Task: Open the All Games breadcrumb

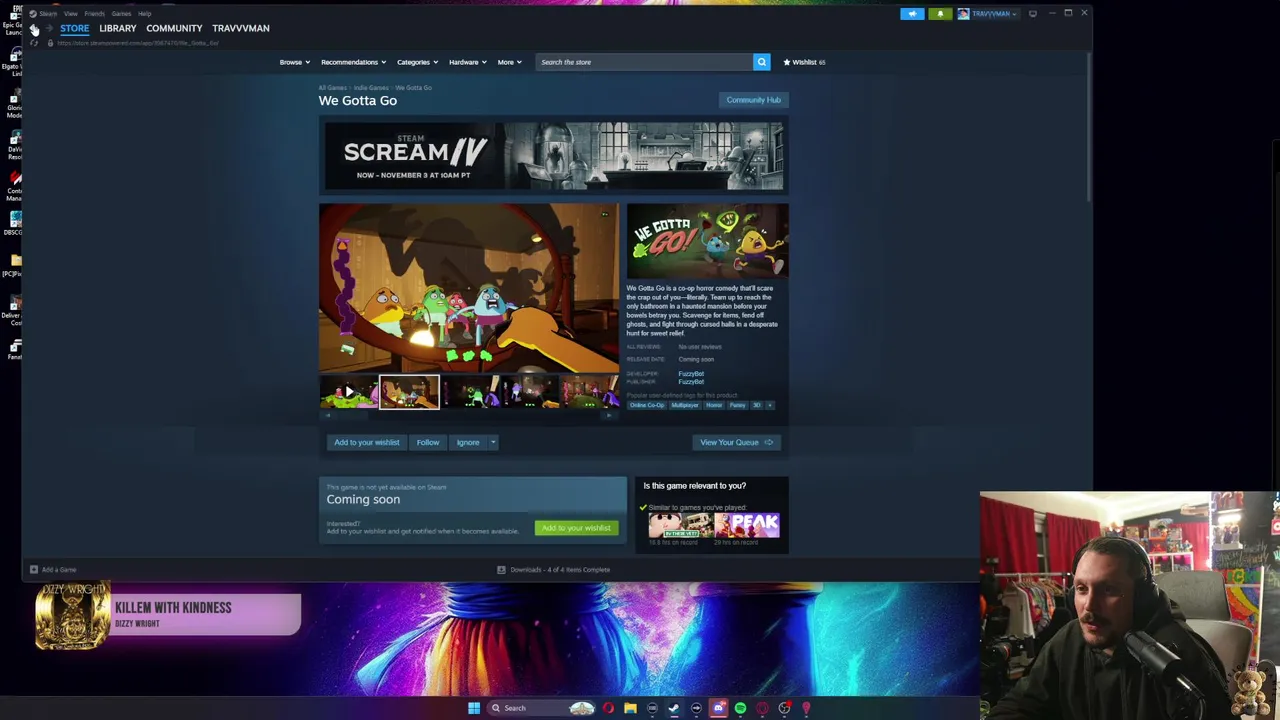Action: 332,88
